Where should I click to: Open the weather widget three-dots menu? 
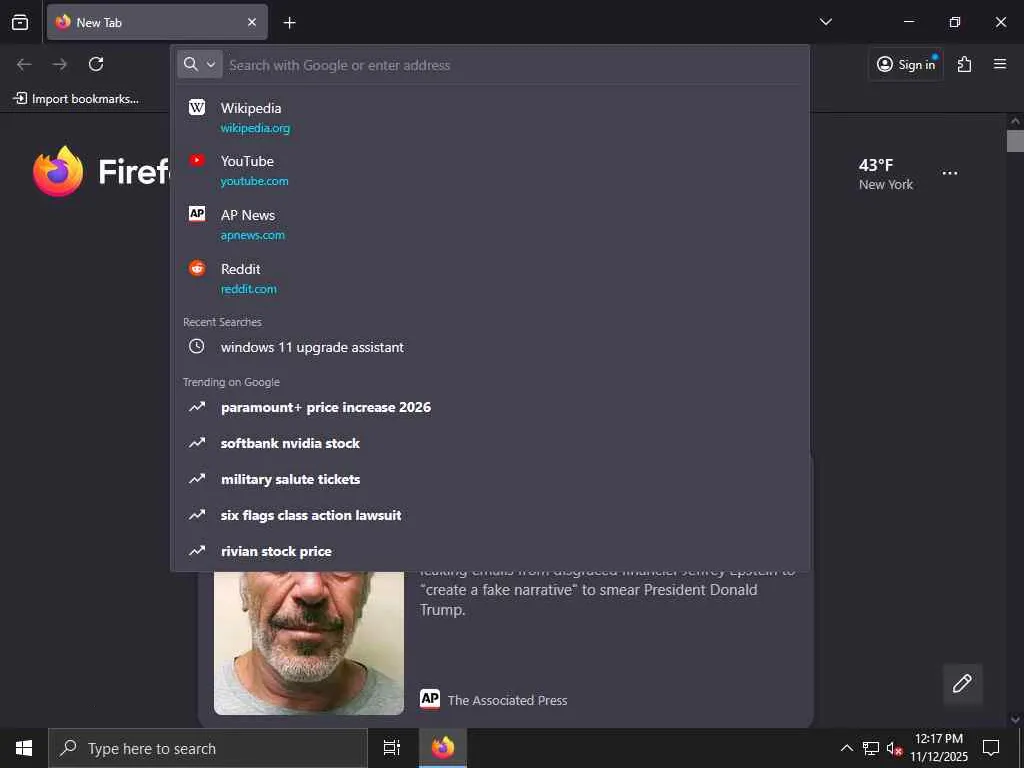(x=950, y=173)
